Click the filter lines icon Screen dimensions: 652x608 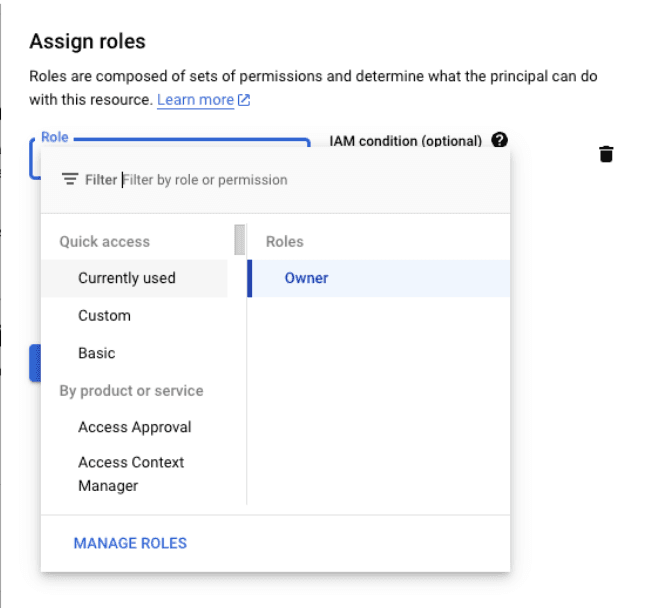[x=70, y=180]
